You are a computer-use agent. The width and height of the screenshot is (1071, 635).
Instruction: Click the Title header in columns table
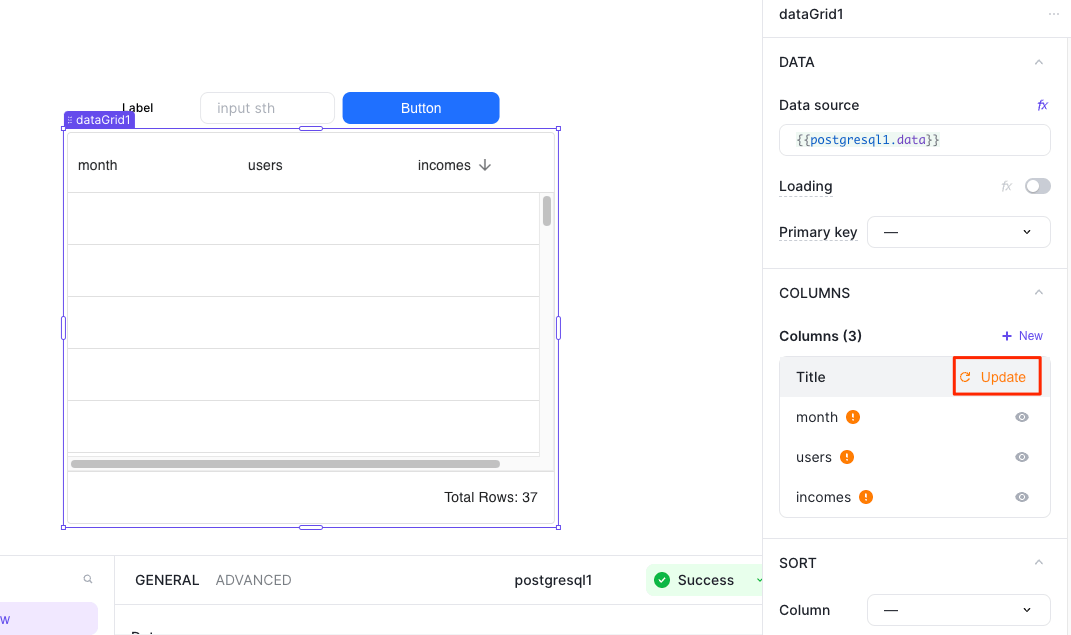pyautogui.click(x=811, y=377)
